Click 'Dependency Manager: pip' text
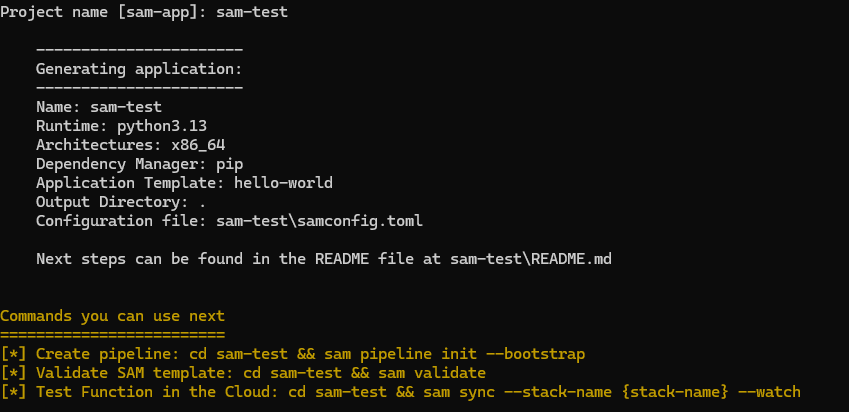 point(139,164)
